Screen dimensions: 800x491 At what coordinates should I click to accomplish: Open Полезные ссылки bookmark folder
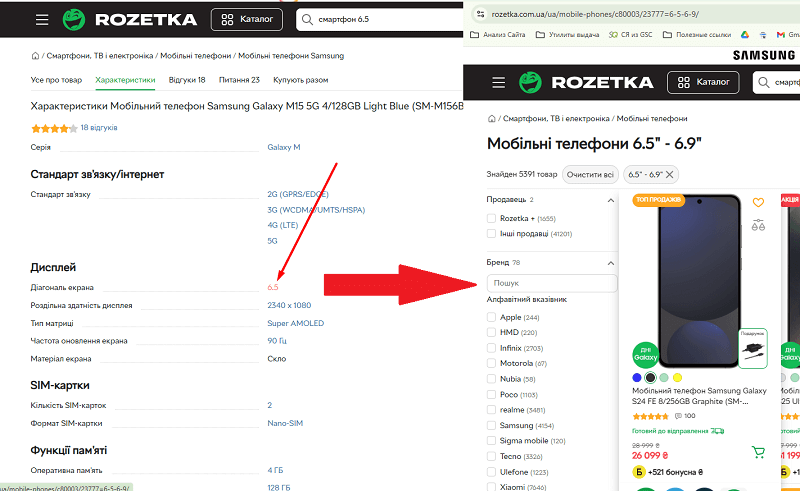tap(697, 35)
